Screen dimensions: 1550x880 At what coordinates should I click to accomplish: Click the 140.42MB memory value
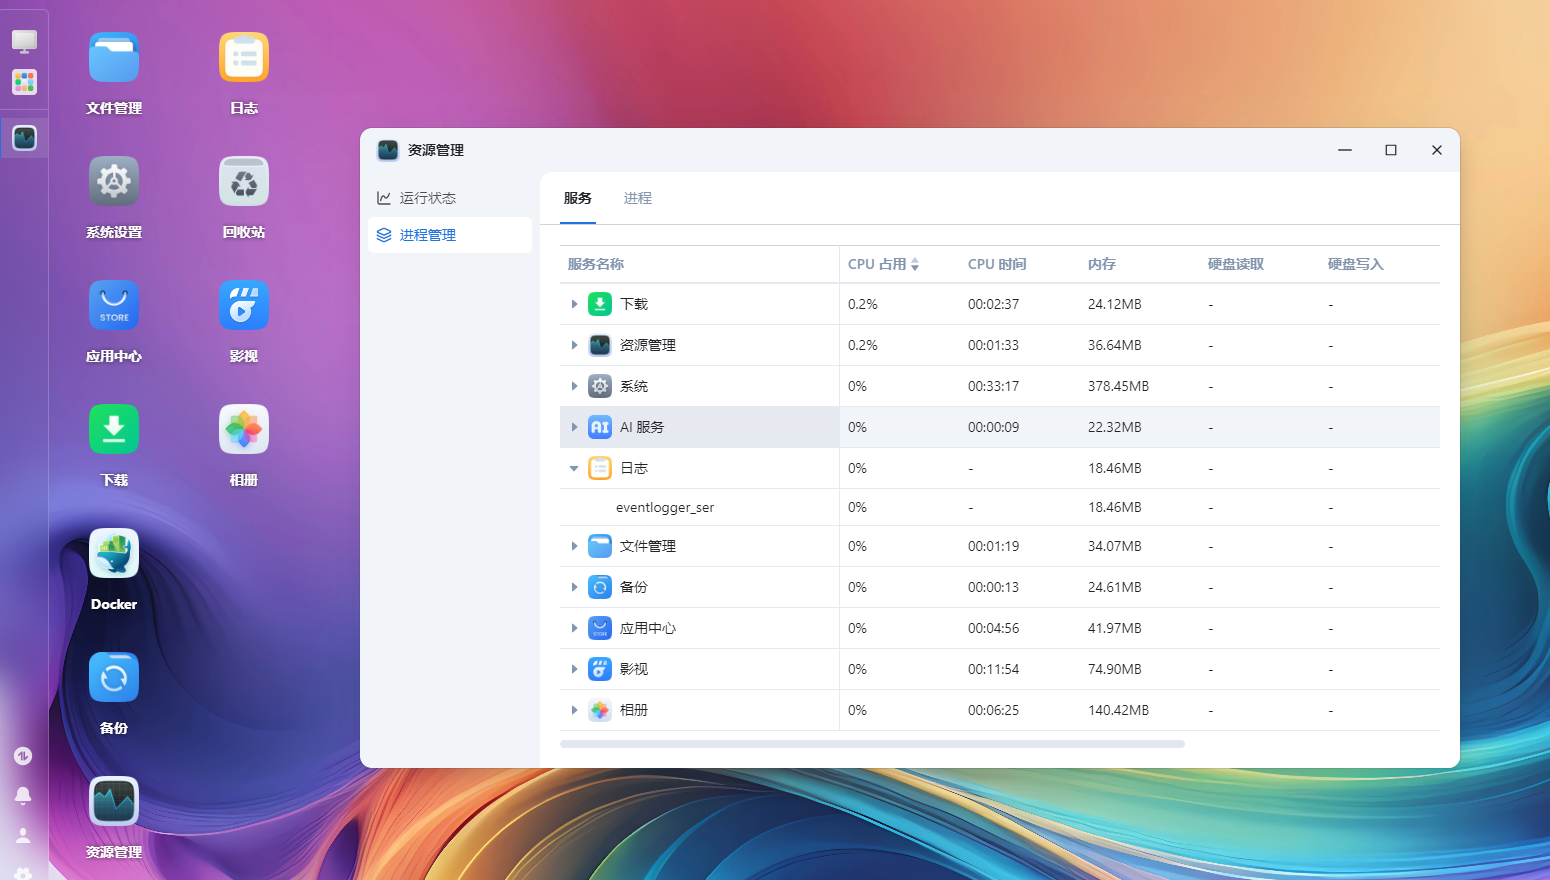tap(1118, 710)
